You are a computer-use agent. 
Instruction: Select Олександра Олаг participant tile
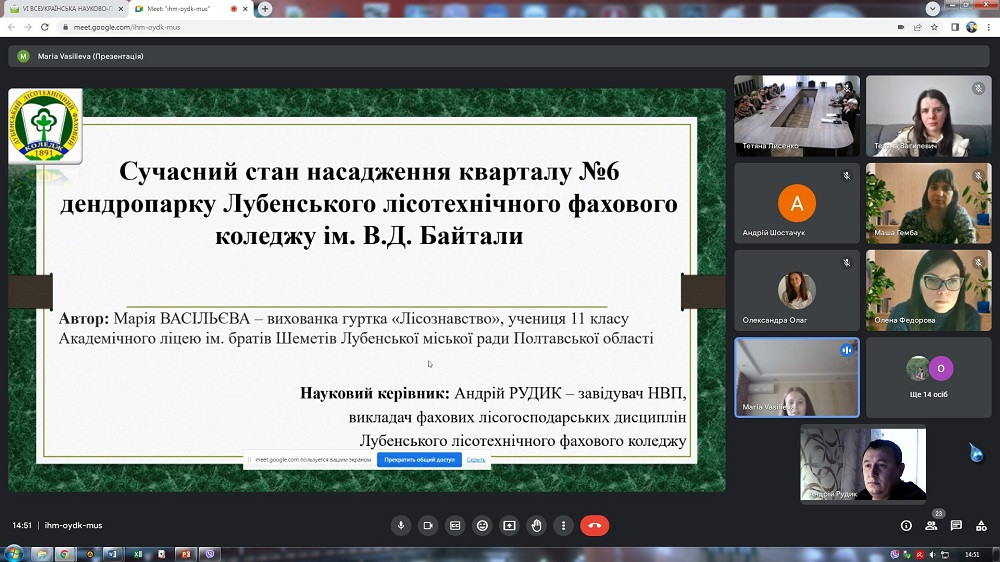[x=797, y=290]
